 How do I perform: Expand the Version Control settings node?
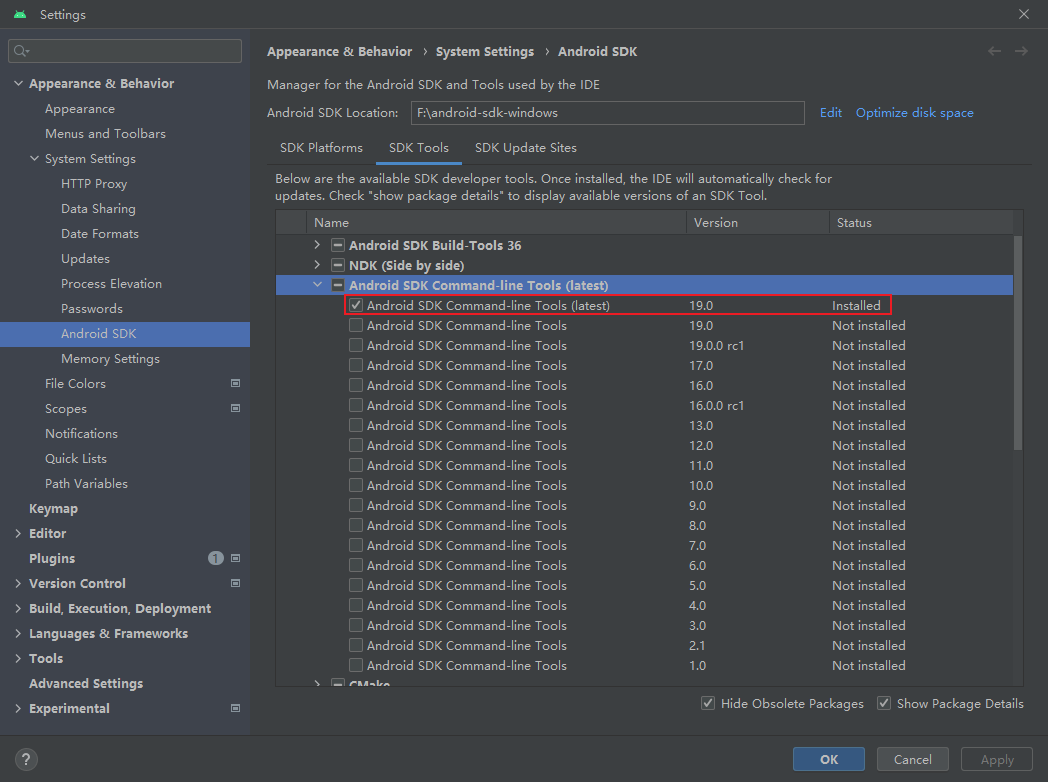pos(19,583)
